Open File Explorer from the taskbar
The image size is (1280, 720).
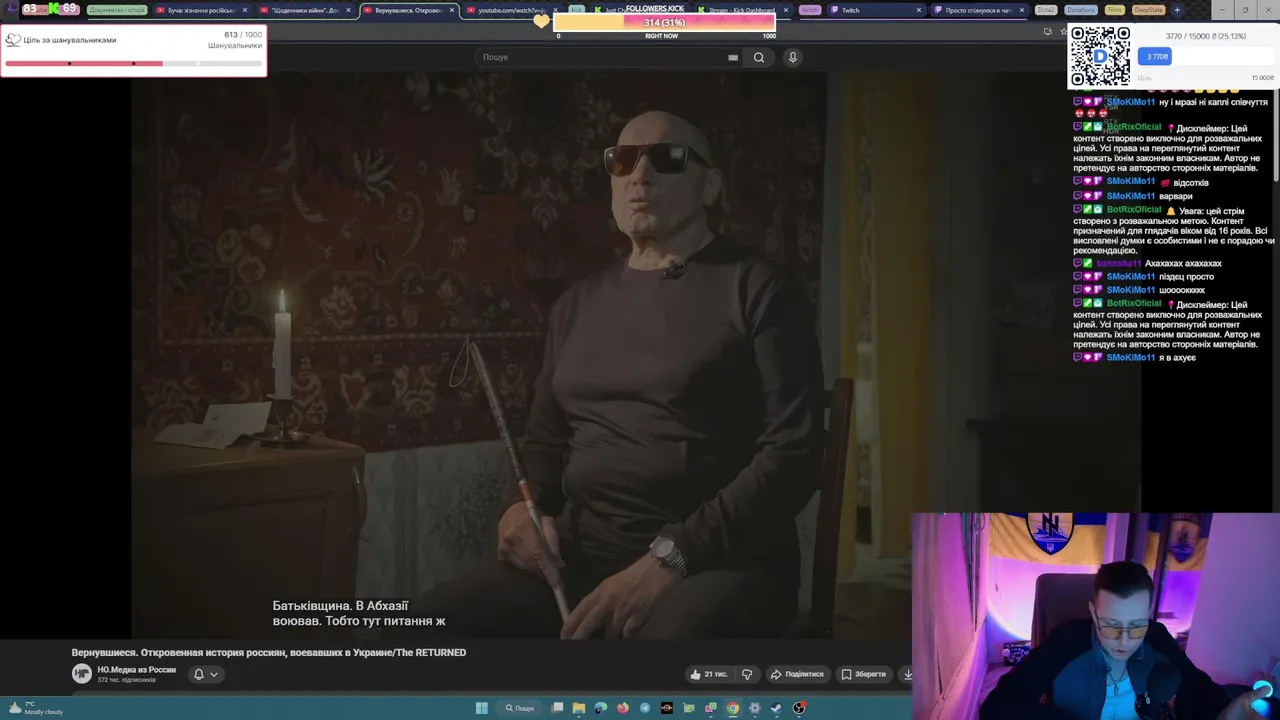(x=579, y=708)
